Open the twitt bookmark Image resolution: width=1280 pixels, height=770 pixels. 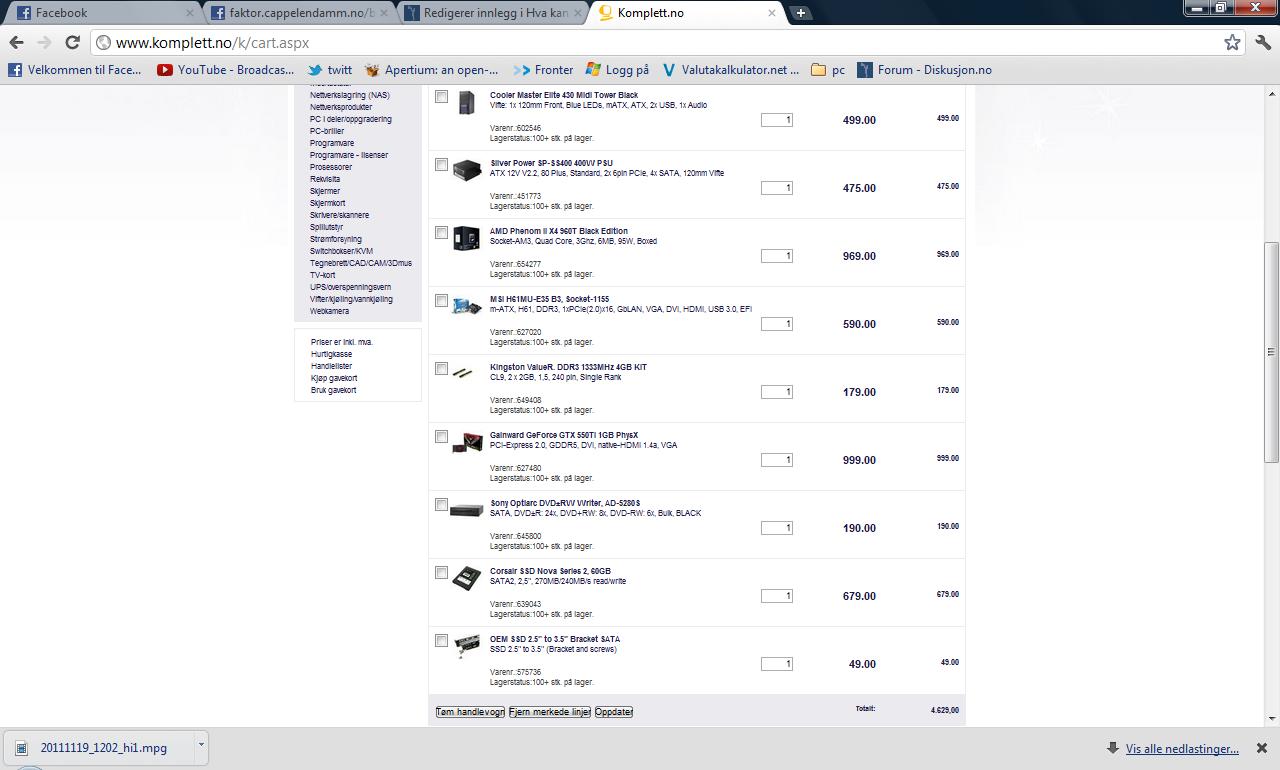(330, 70)
